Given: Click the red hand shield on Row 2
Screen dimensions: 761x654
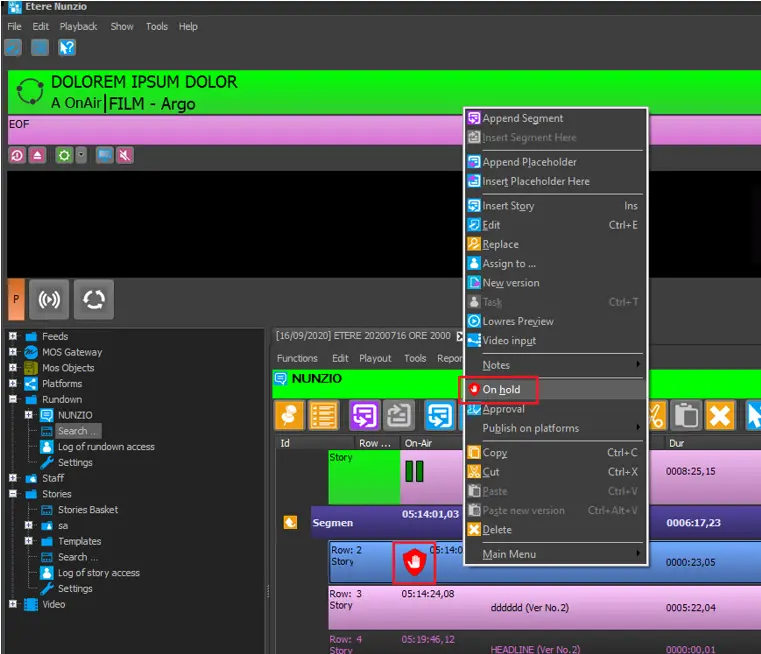Looking at the screenshot, I should (414, 564).
